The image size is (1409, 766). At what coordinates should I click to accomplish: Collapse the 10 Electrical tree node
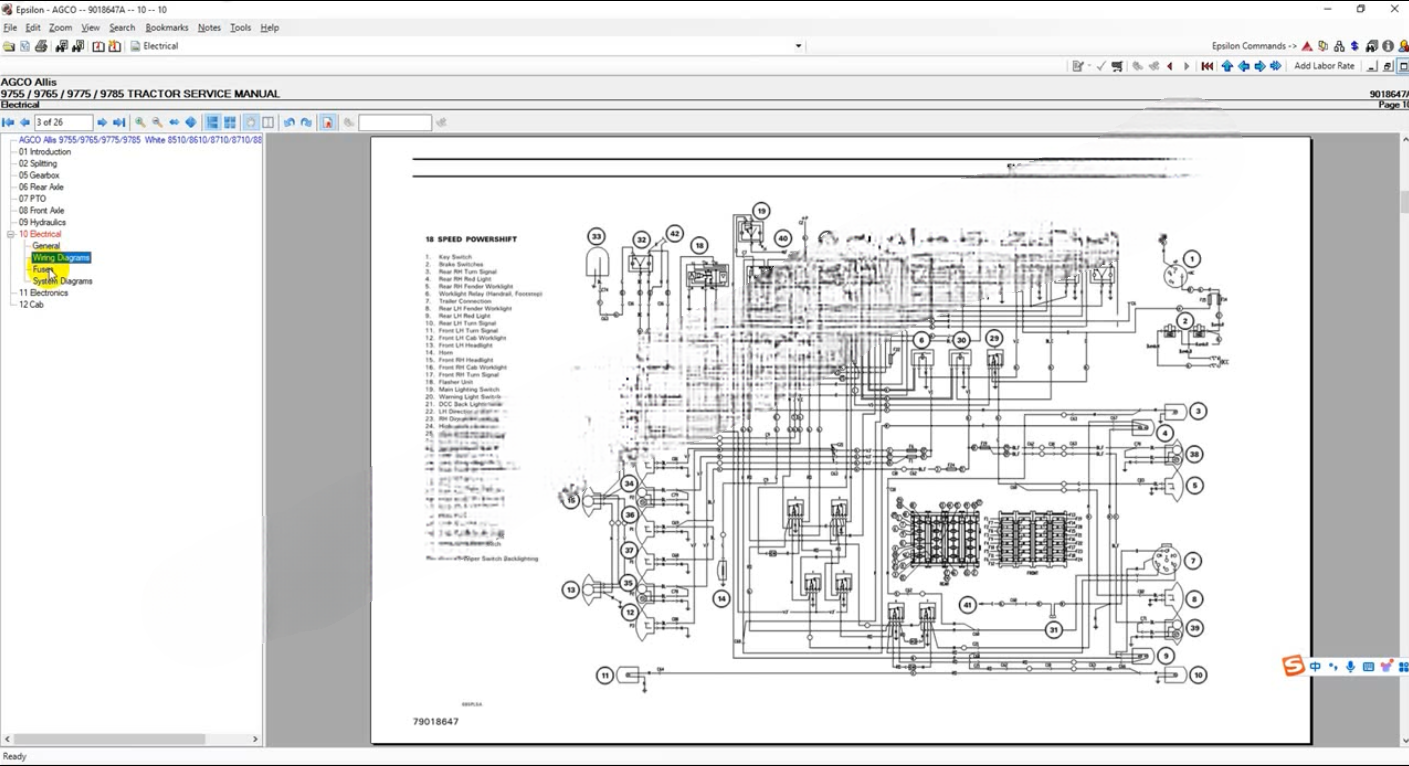pos(11,234)
